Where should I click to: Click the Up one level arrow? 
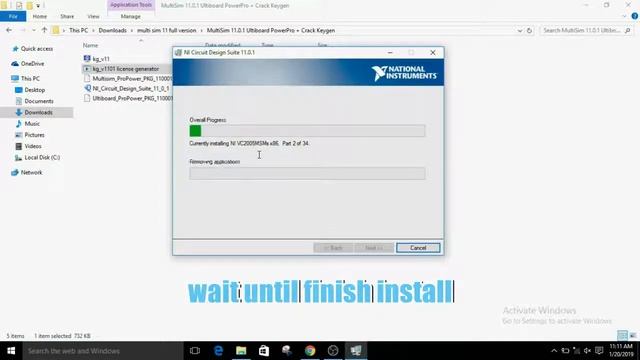tap(44, 30)
